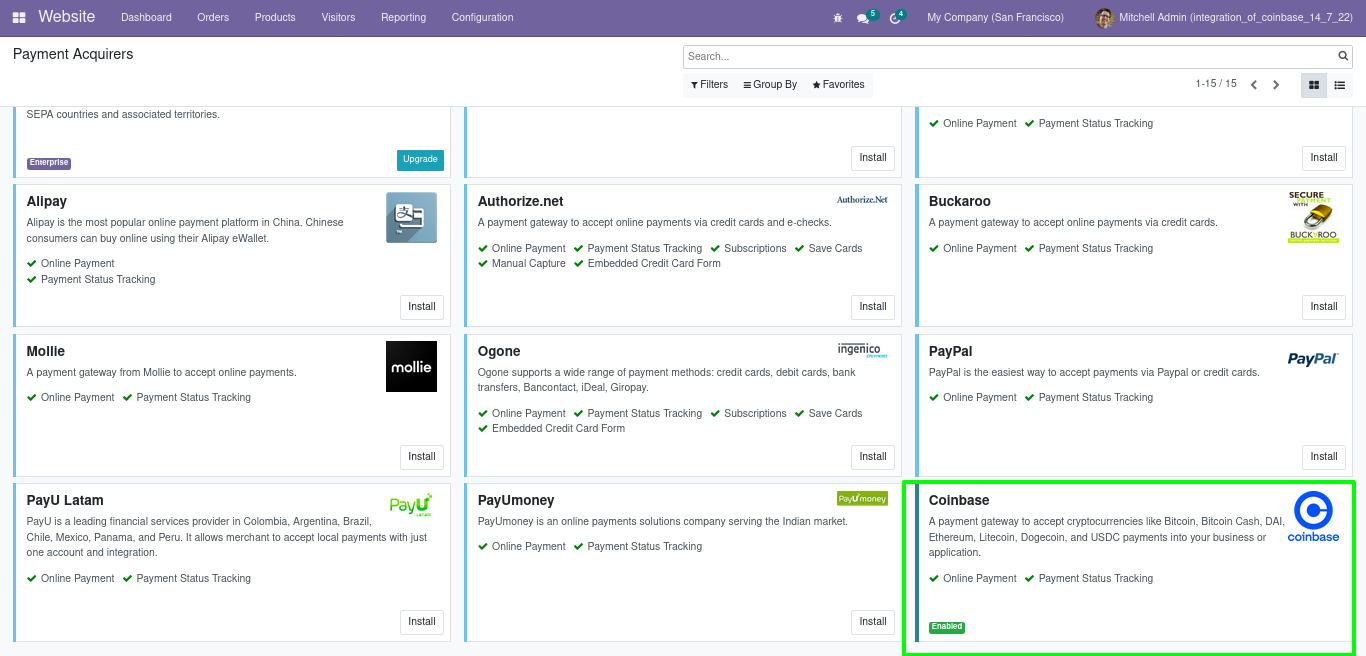Open the PayUmoney card title

tap(516, 500)
